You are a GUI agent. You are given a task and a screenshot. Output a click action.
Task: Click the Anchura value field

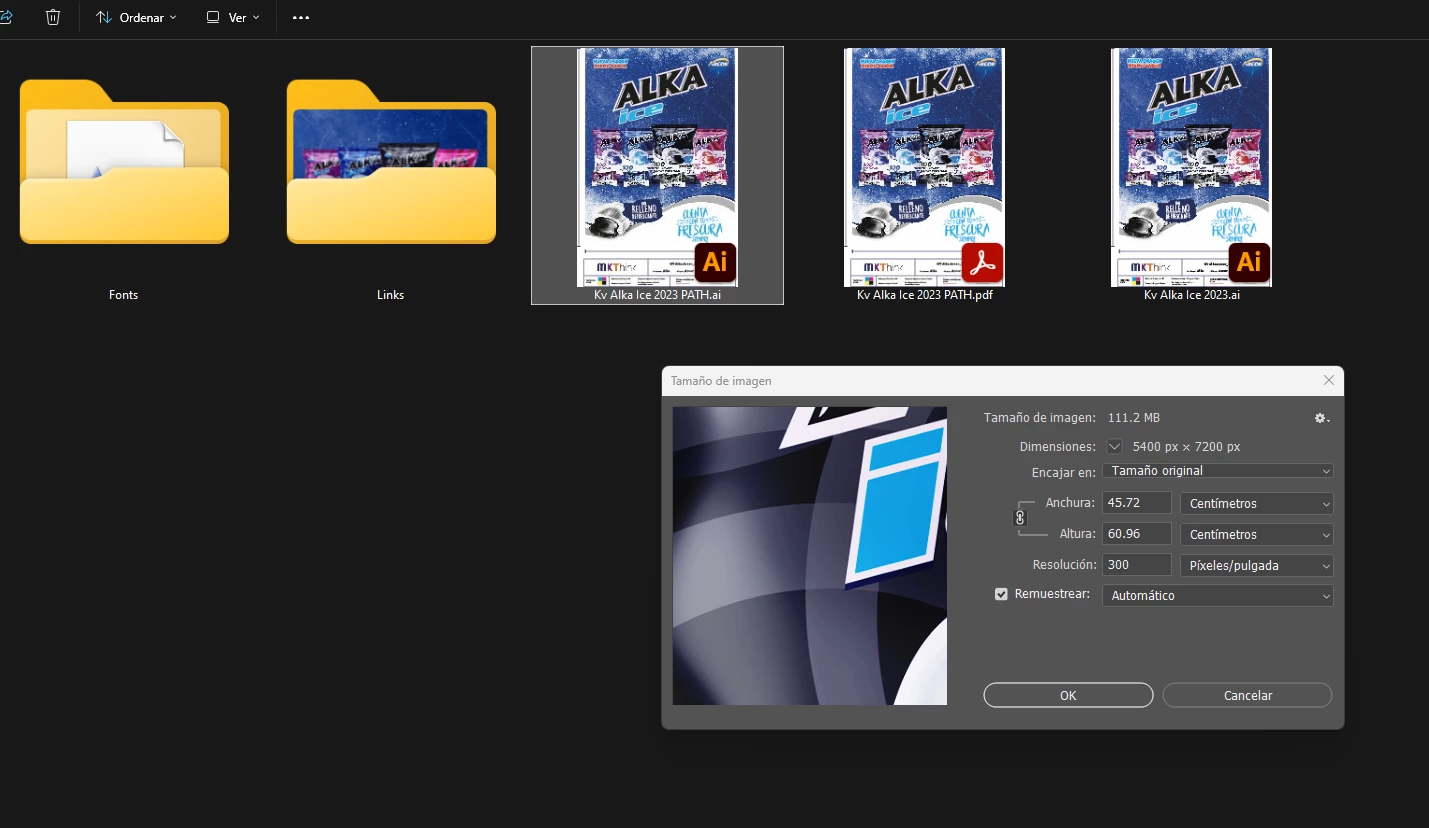1137,503
